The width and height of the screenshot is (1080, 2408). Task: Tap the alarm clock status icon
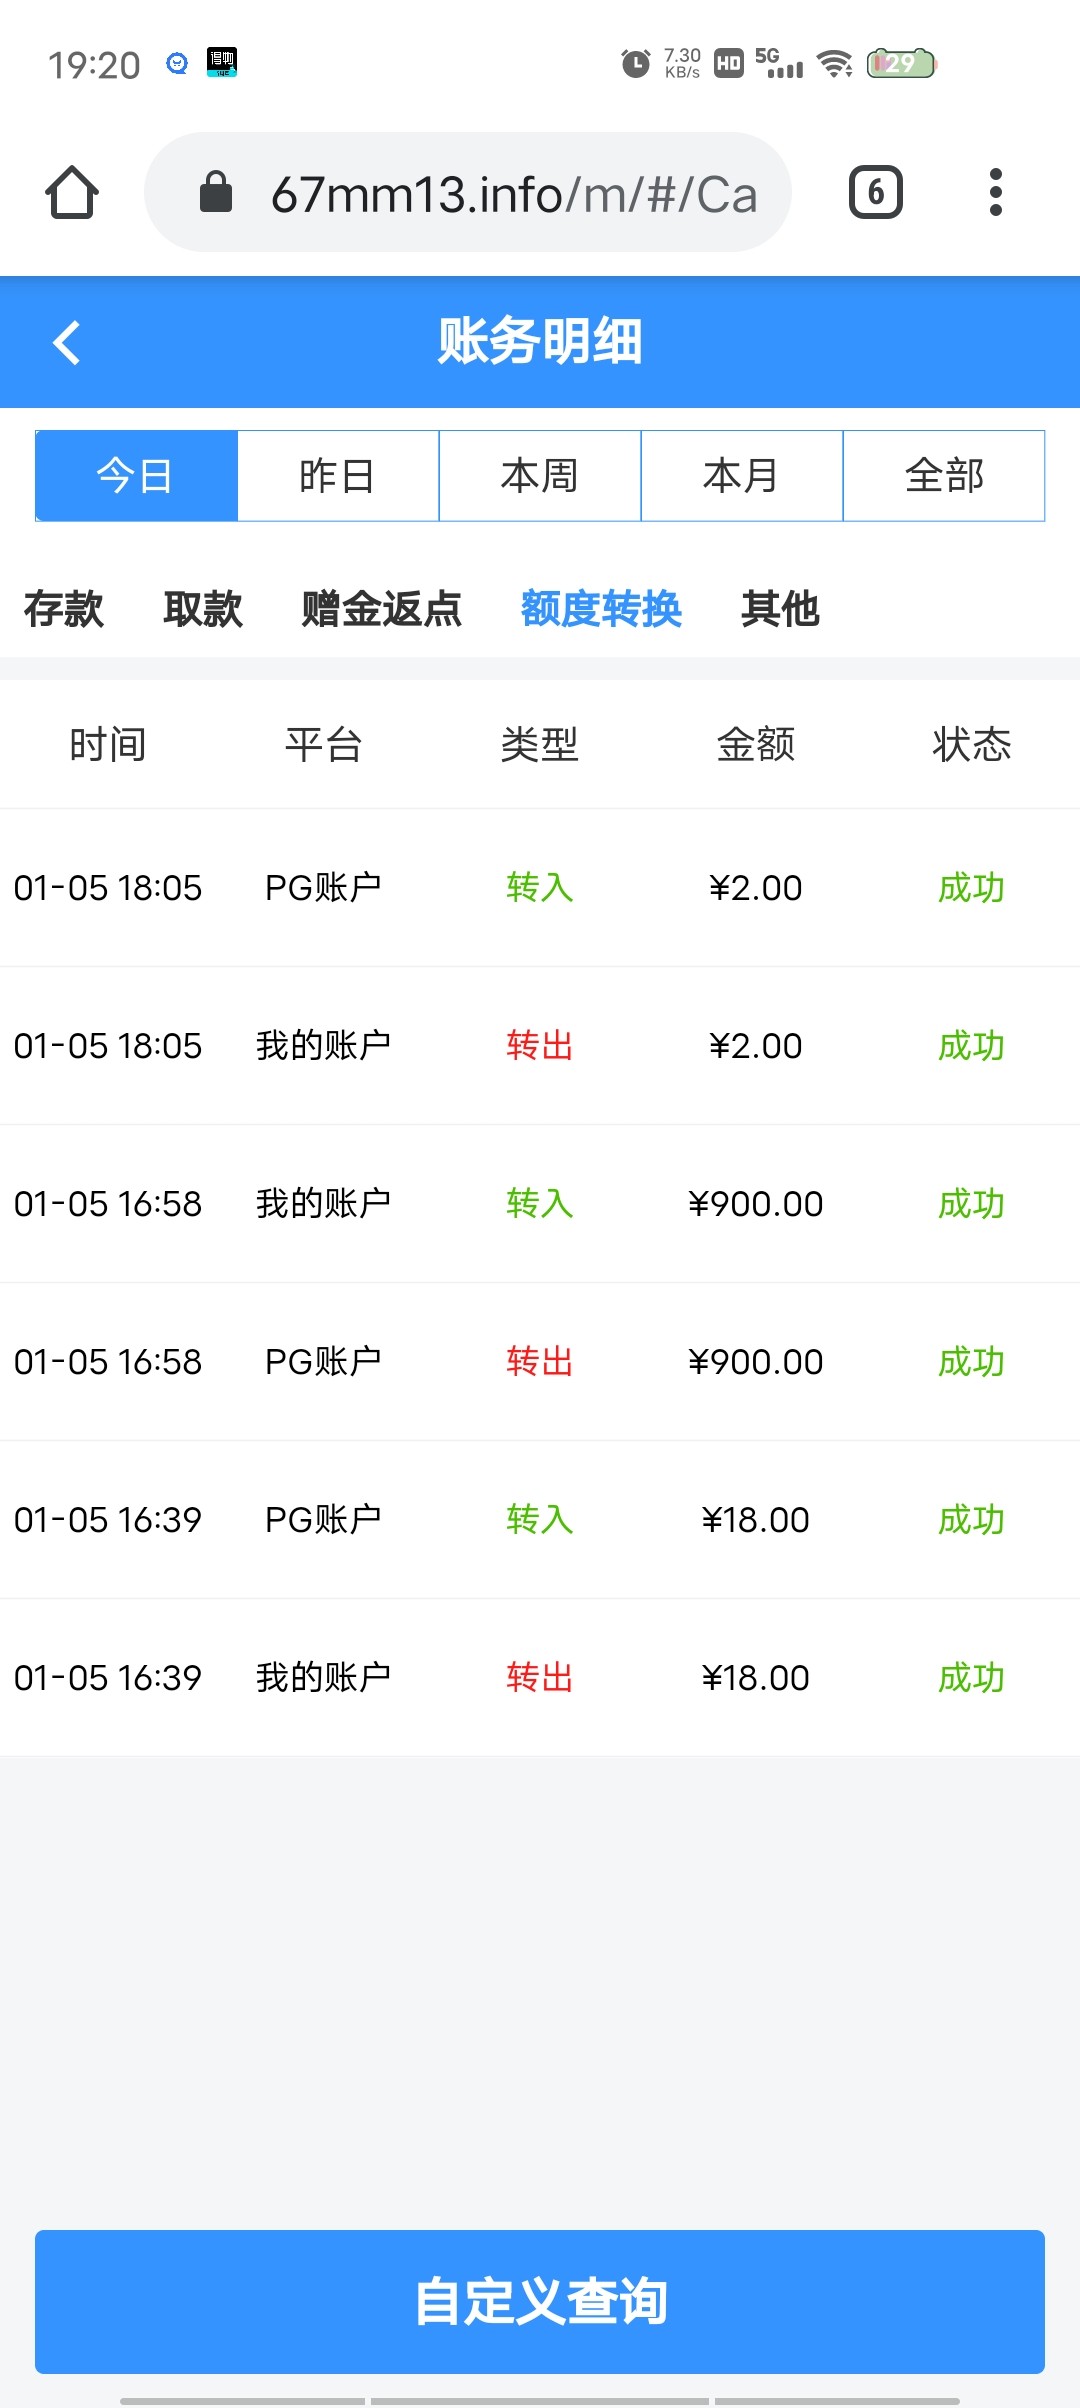point(635,64)
